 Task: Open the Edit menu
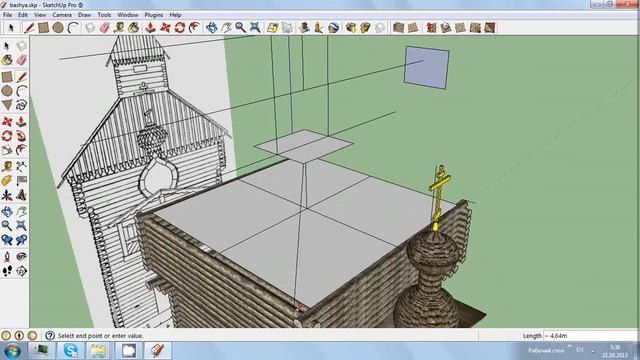click(23, 15)
